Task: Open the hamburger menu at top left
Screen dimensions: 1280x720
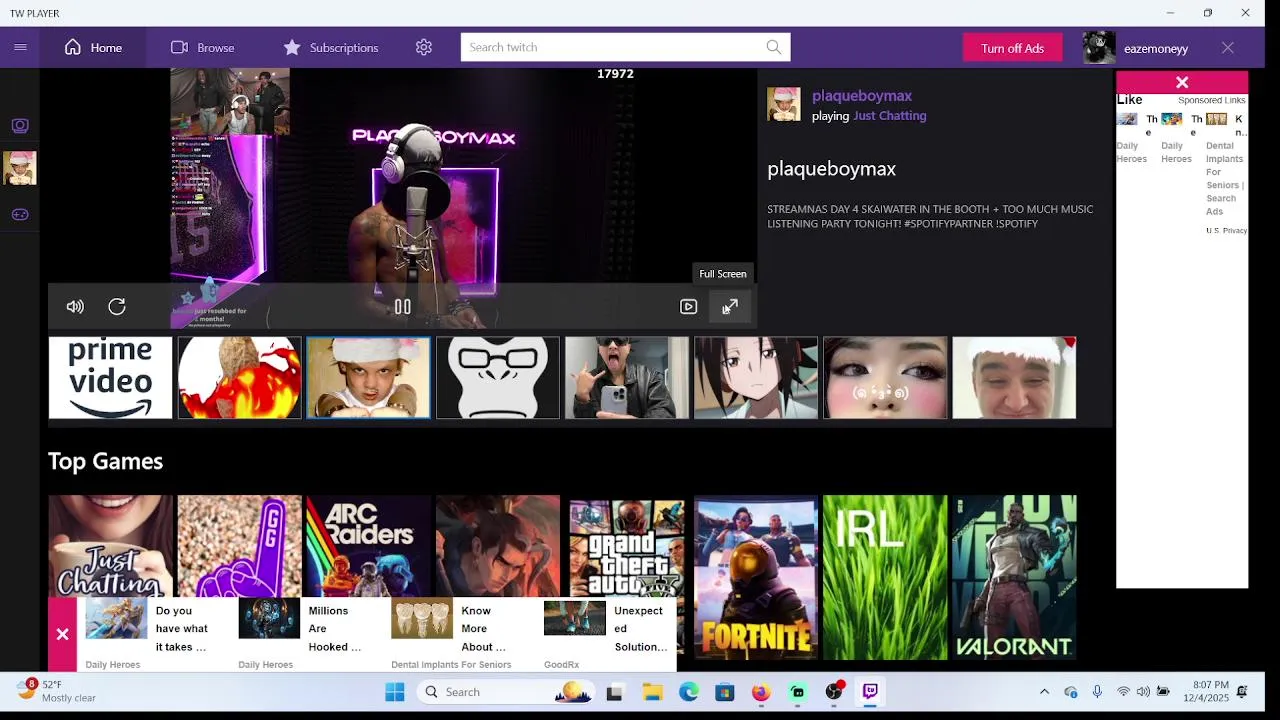Action: tap(20, 47)
